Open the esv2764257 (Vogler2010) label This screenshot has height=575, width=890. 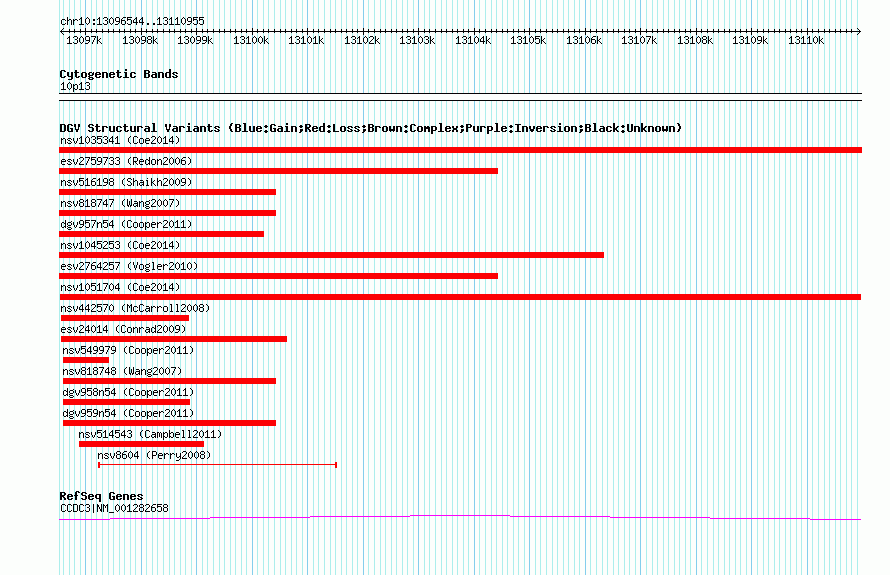pyautogui.click(x=129, y=266)
